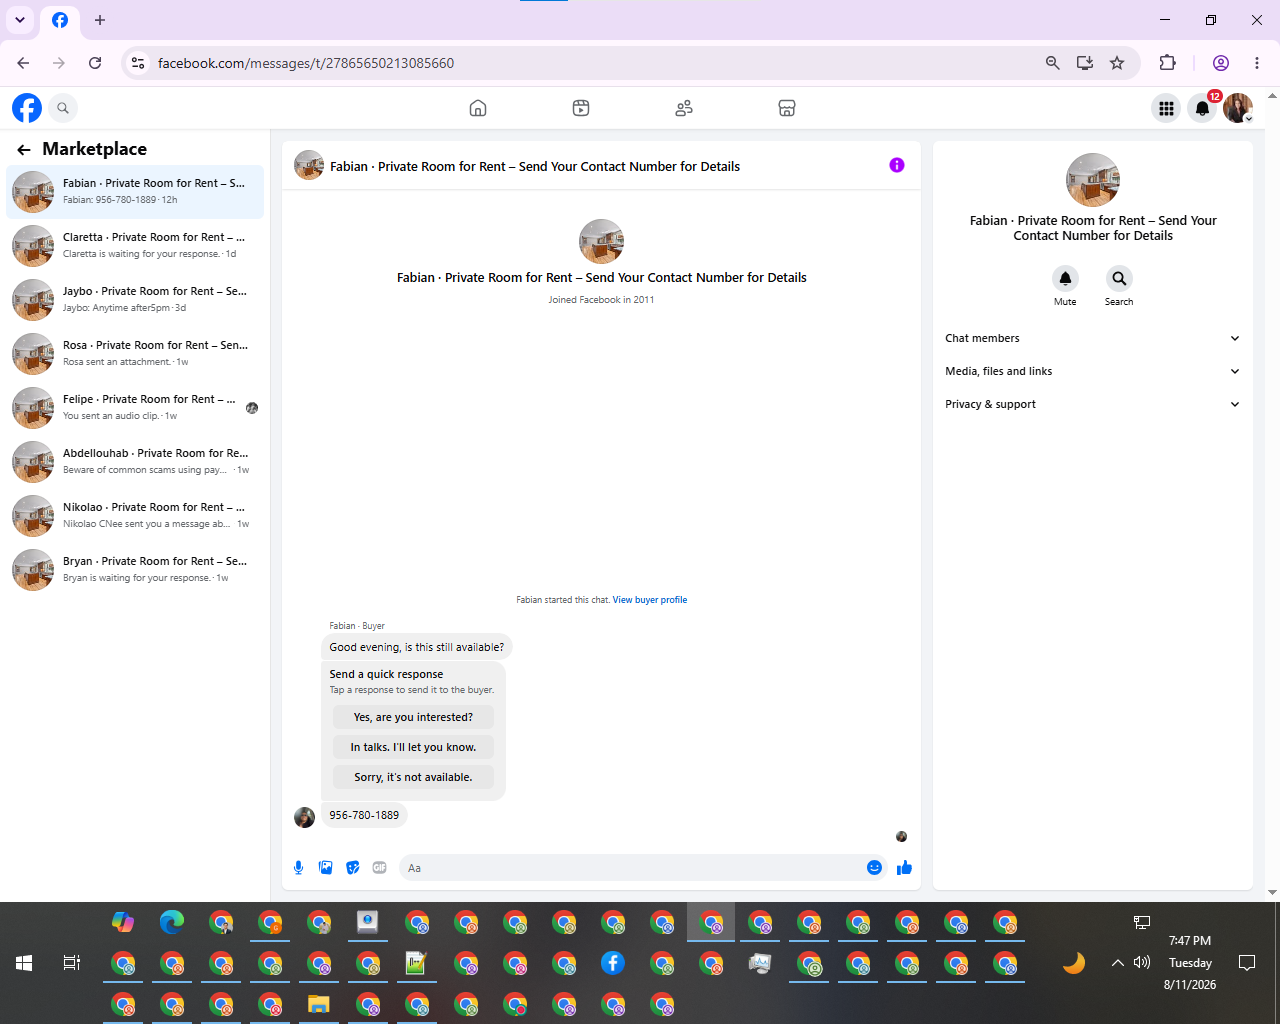Open the Friends icon in top navigation

coord(684,108)
